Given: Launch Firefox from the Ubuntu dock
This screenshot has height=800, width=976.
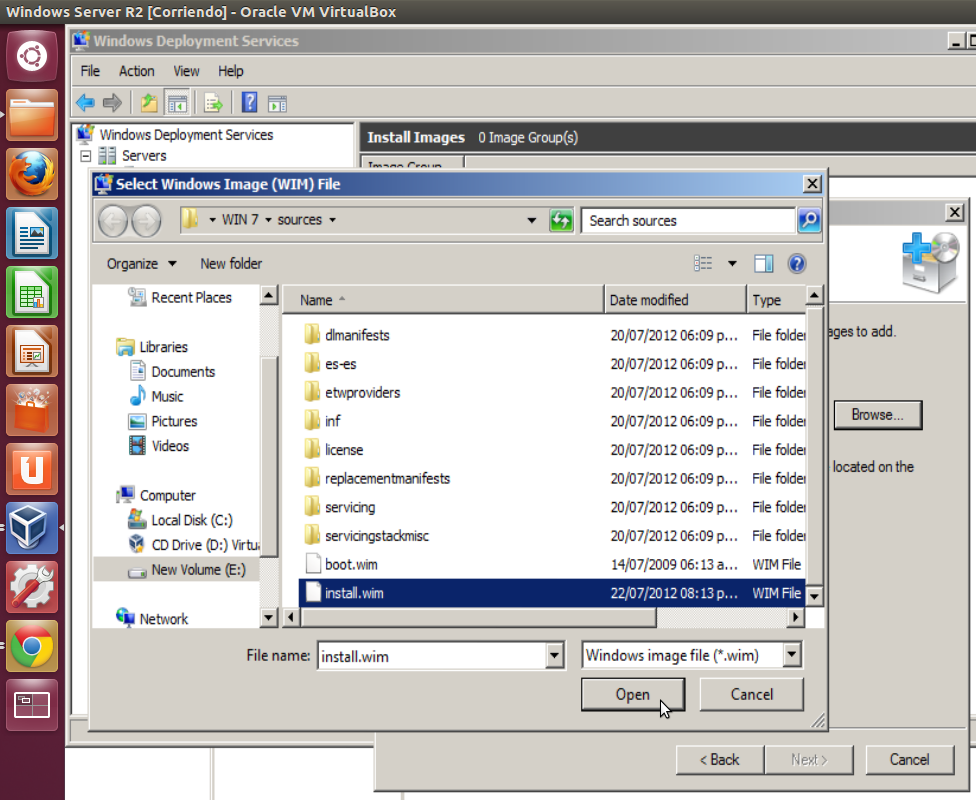Looking at the screenshot, I should tap(32, 174).
